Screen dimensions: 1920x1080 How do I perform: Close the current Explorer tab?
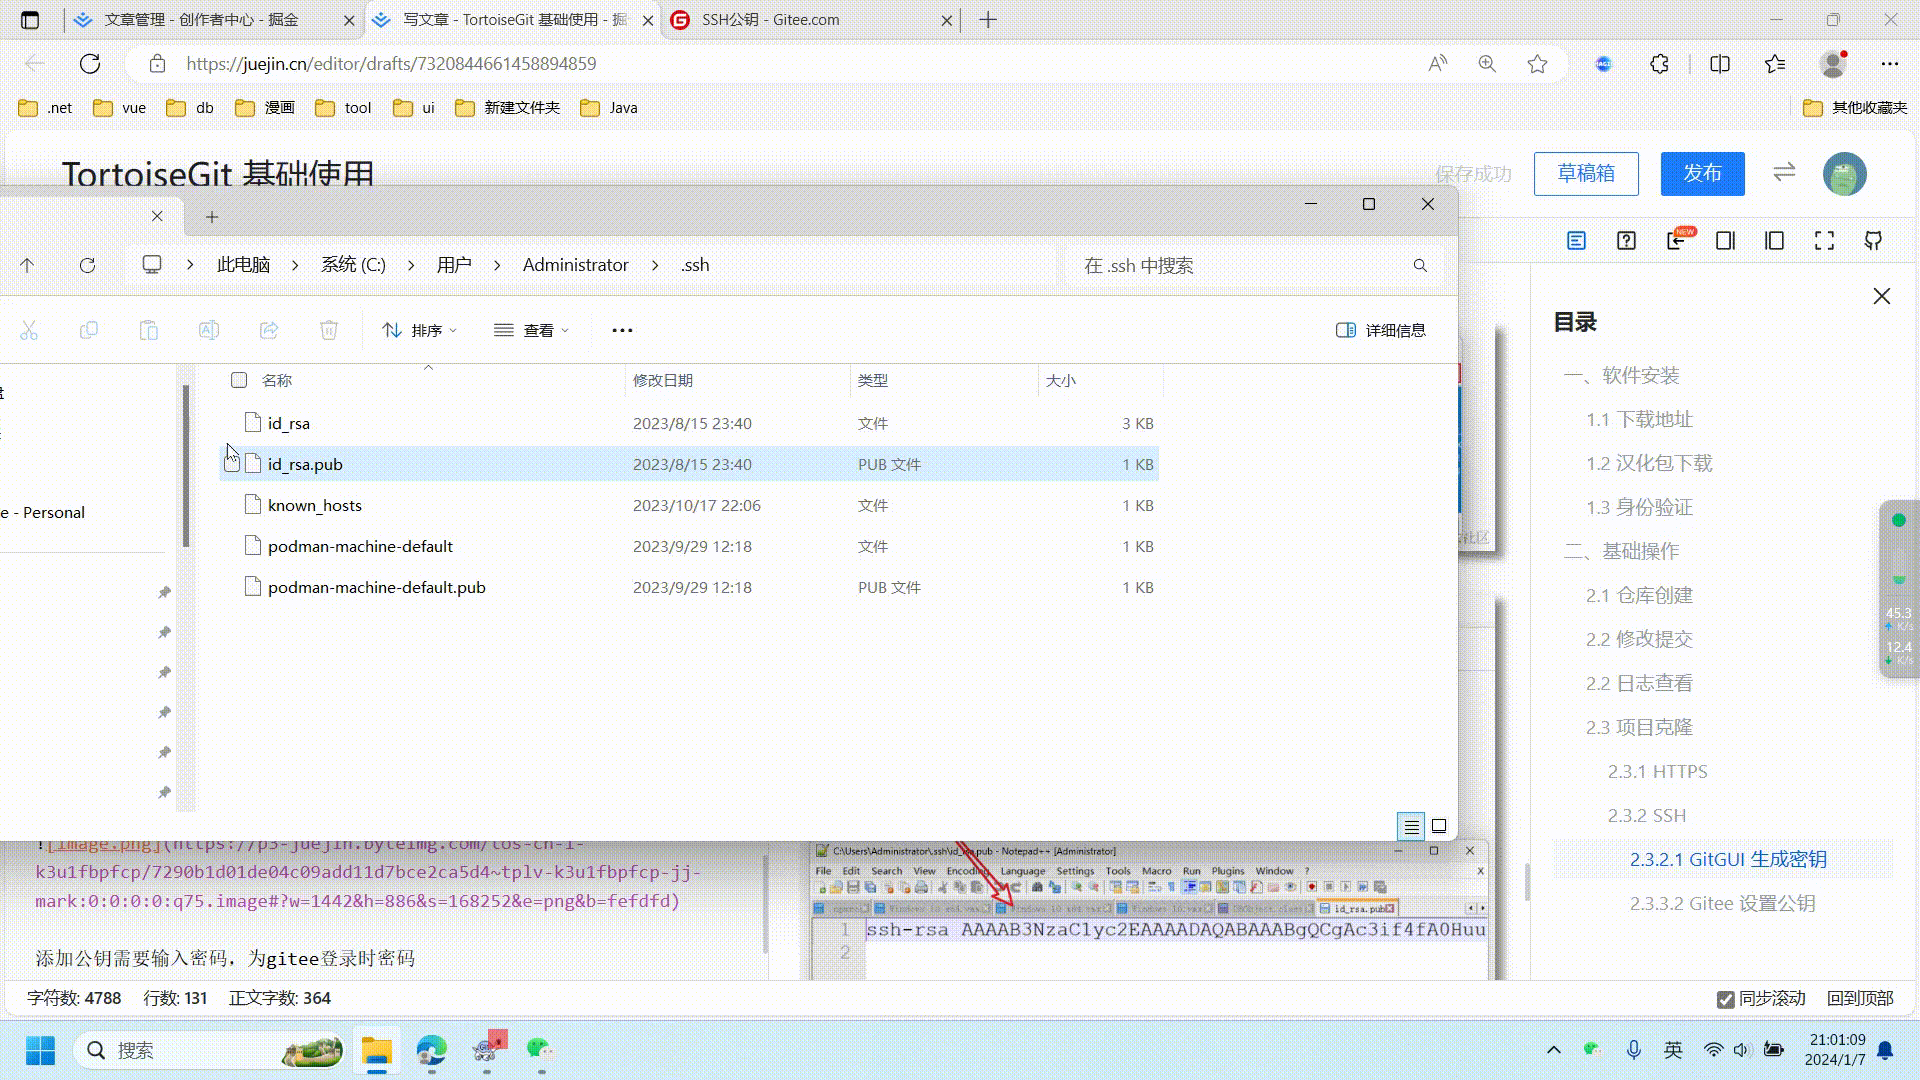tap(157, 216)
